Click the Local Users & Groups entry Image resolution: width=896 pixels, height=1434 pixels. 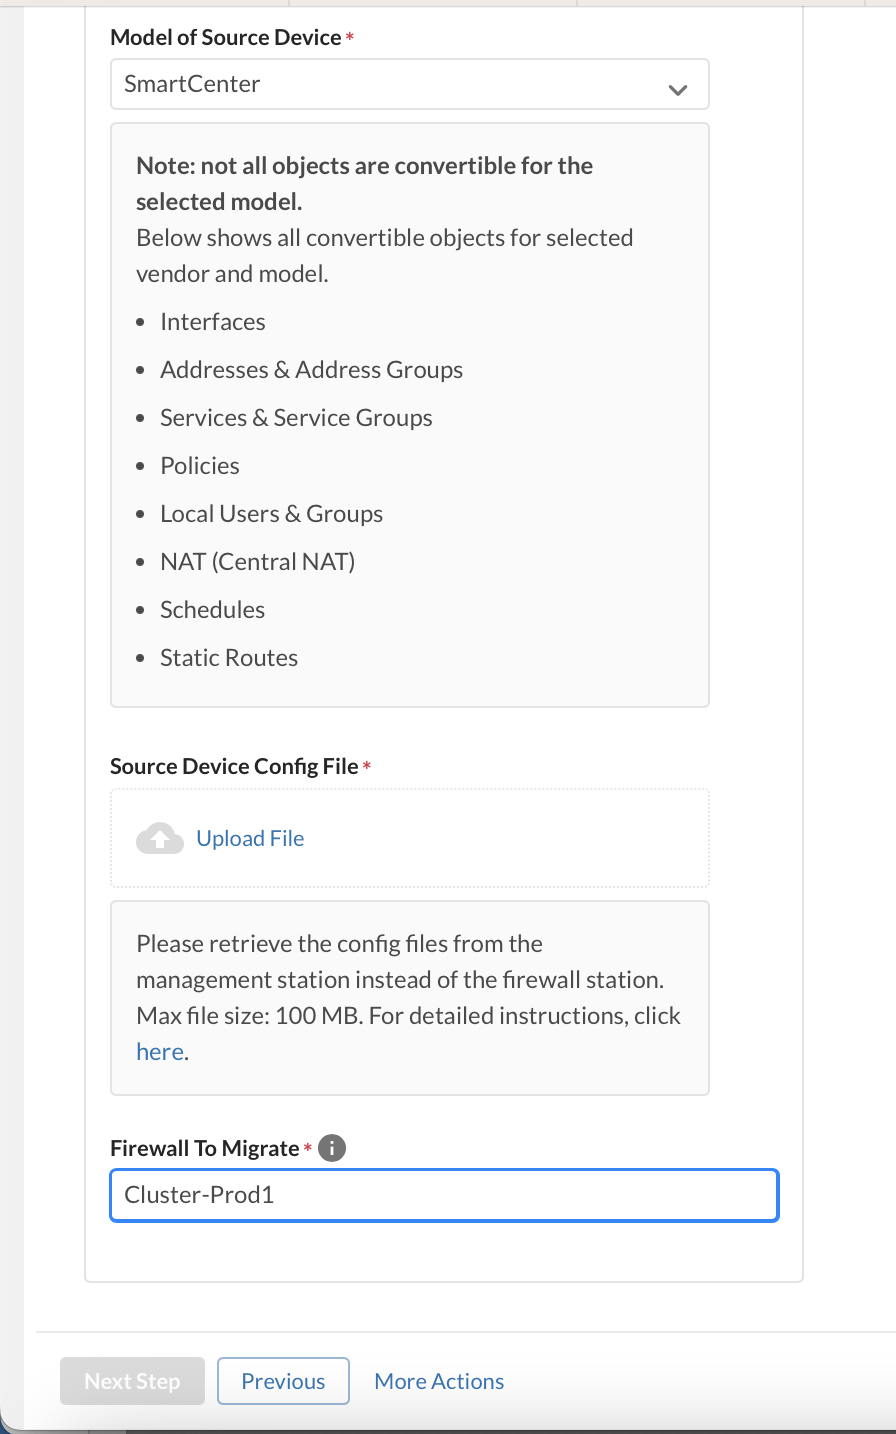[271, 514]
